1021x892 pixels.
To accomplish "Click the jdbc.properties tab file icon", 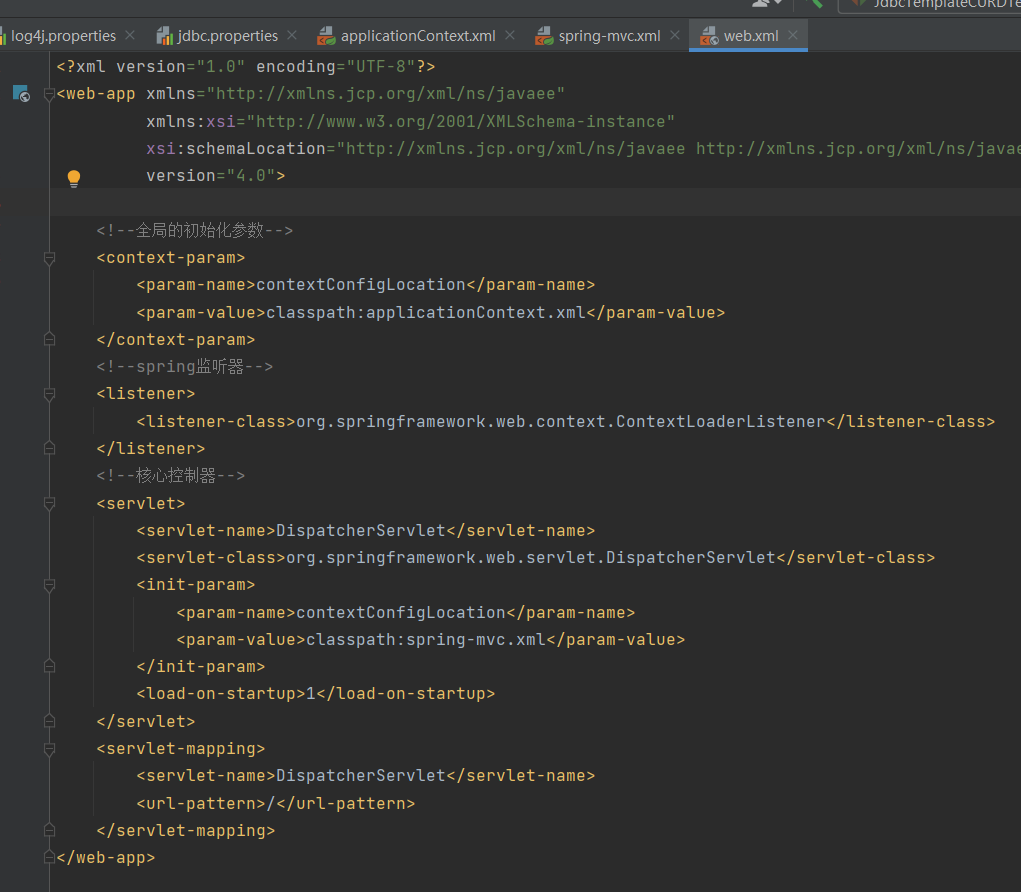I will pyautogui.click(x=164, y=36).
